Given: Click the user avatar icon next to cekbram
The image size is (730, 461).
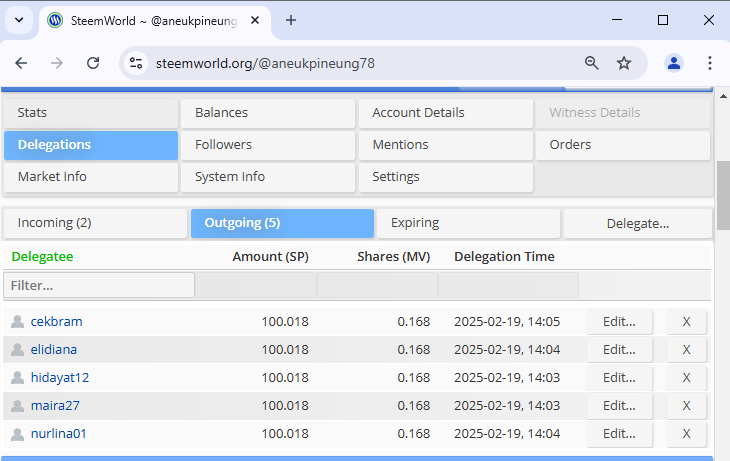Looking at the screenshot, I should click(17, 322).
